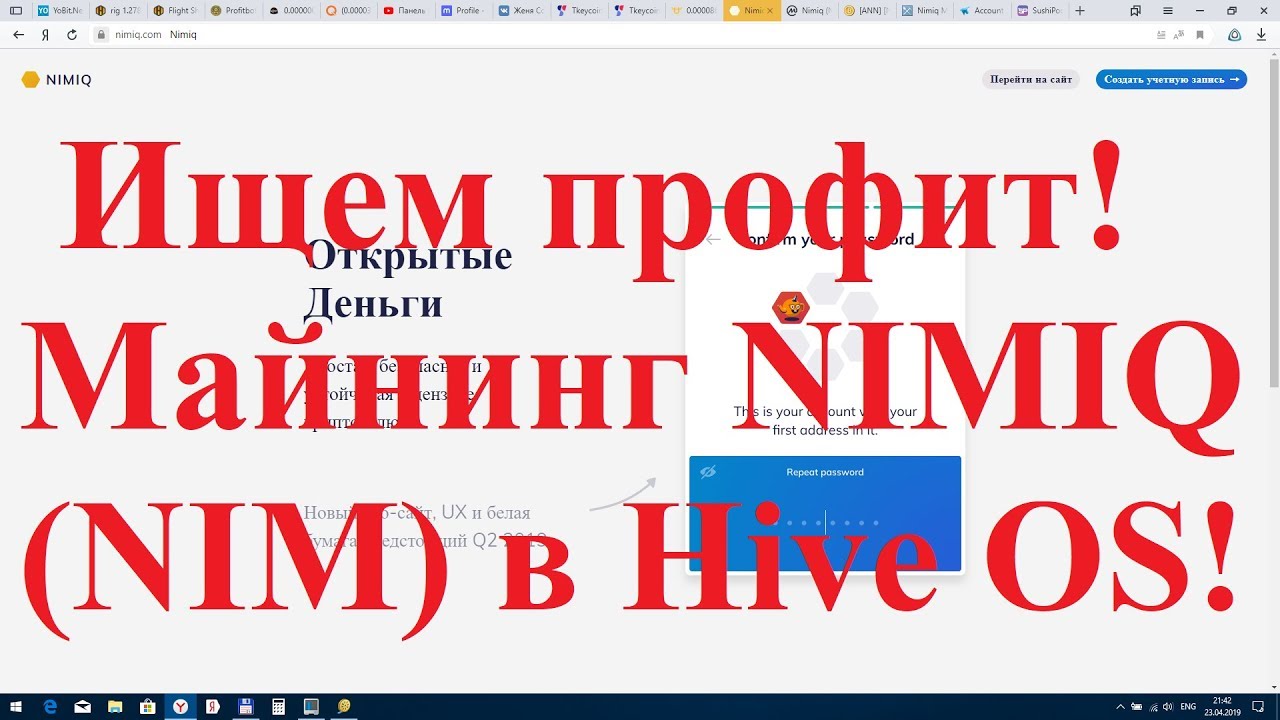Click Создать учетную запись button

point(1171,79)
